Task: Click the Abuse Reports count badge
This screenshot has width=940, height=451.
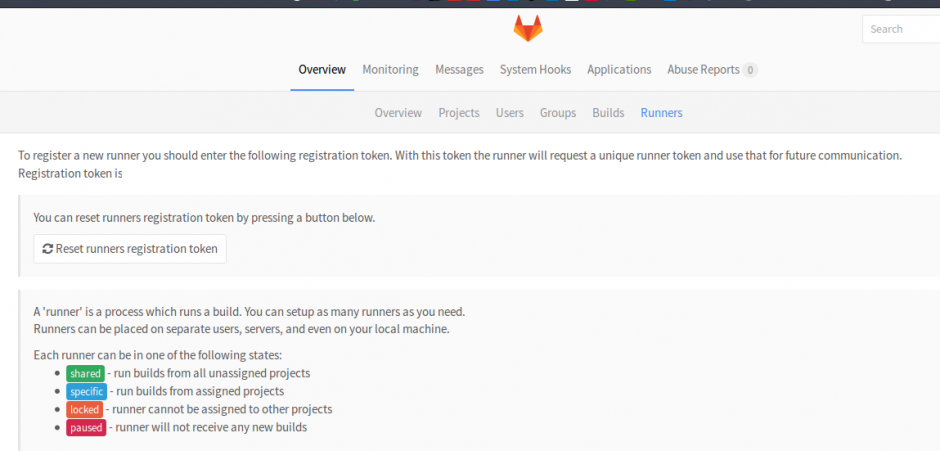Action: 750,70
